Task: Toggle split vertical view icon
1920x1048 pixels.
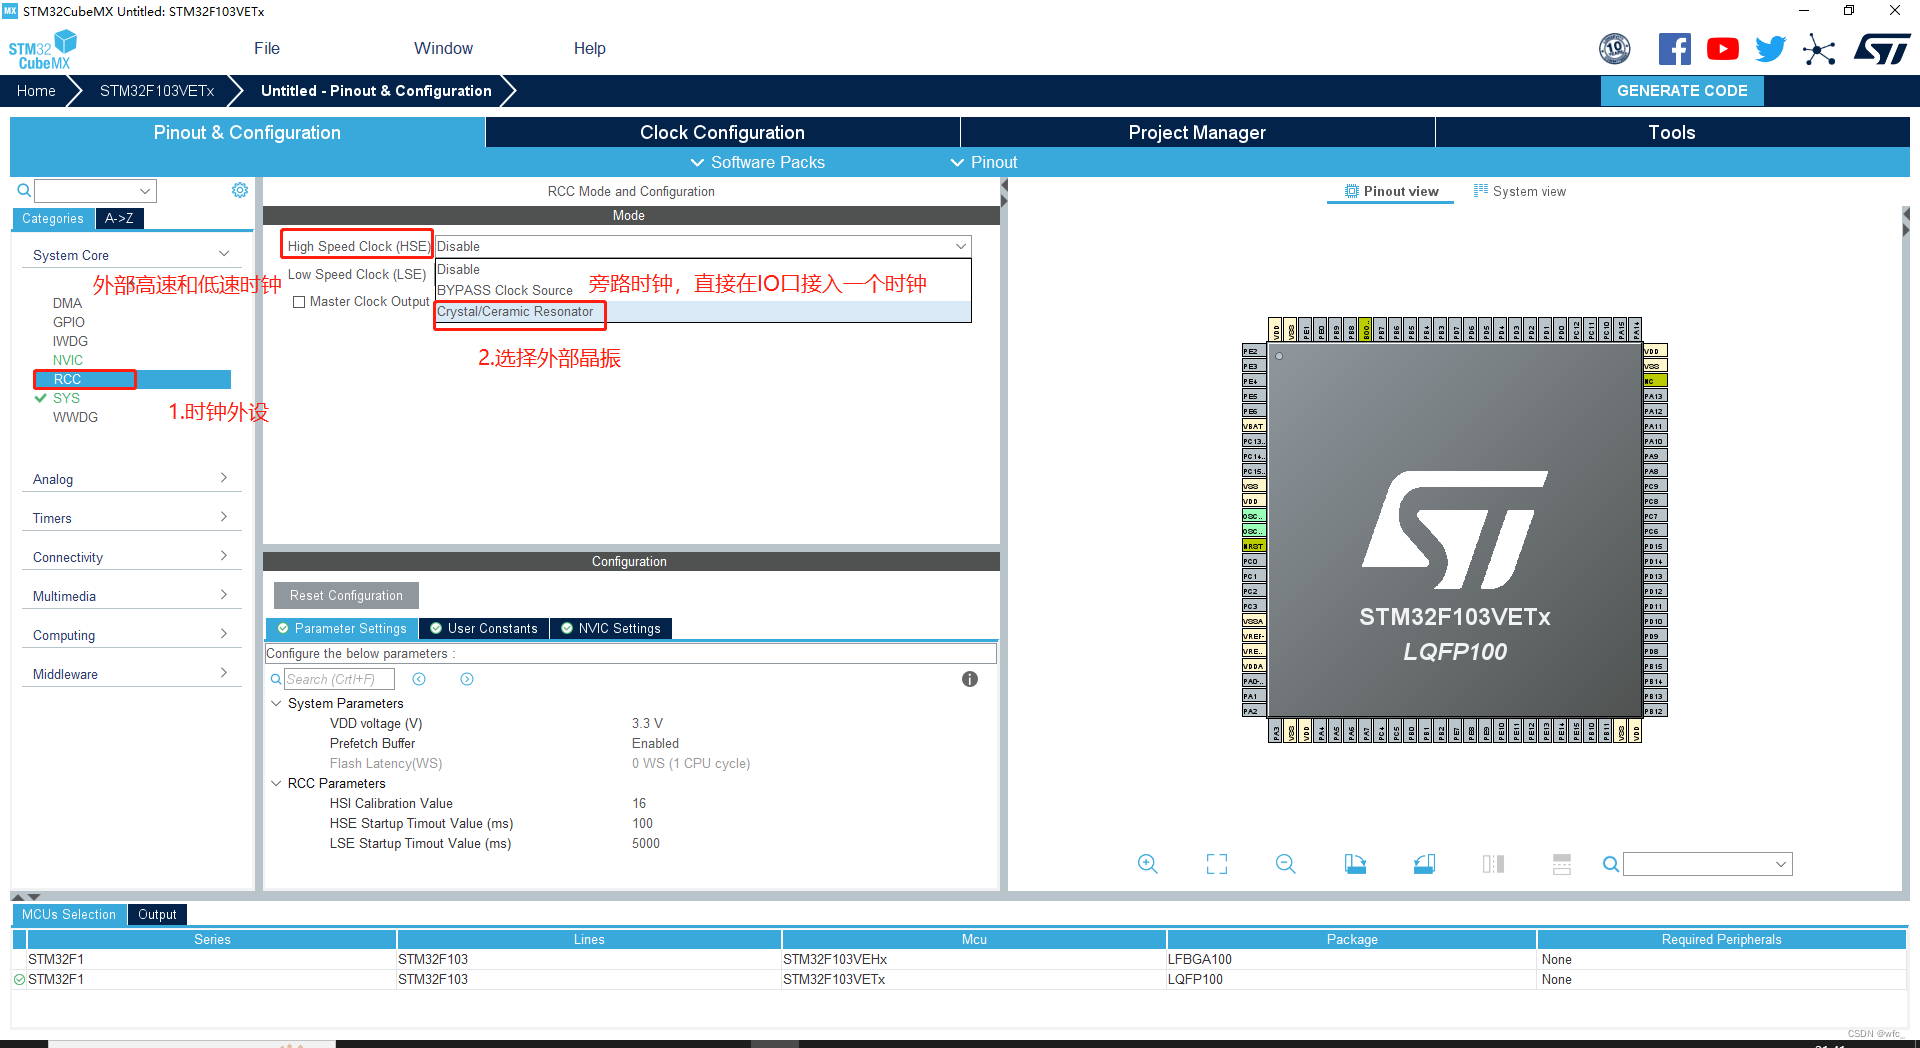Action: [1493, 864]
